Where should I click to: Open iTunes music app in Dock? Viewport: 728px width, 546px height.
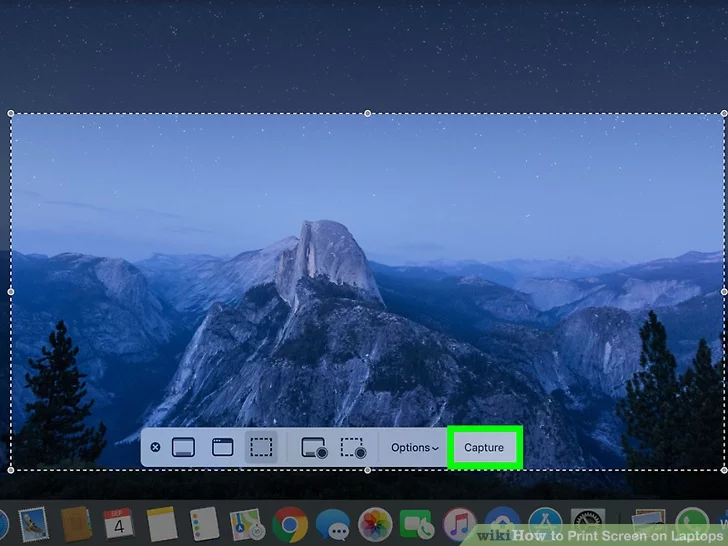(459, 524)
